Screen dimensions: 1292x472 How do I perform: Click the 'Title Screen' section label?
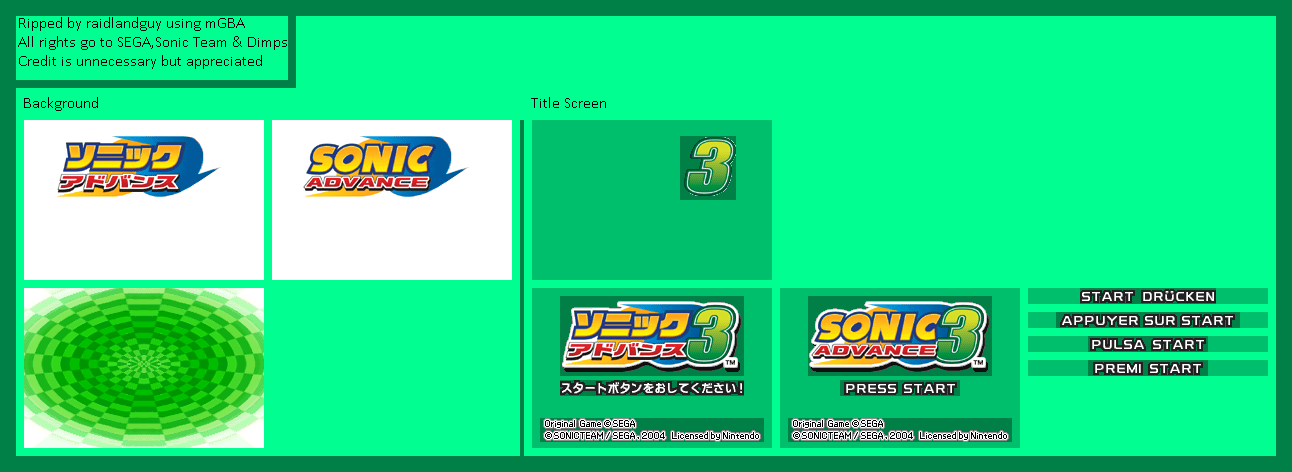coord(568,103)
